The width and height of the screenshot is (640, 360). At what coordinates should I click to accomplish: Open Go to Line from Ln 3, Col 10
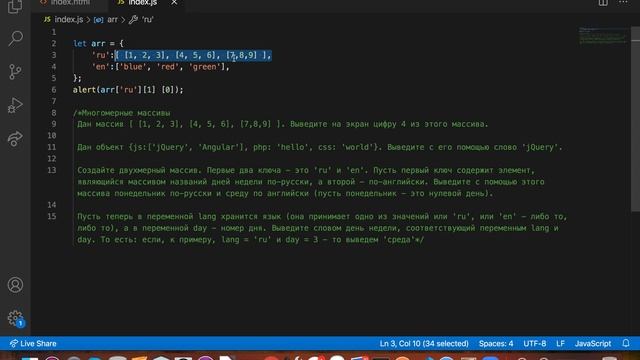424,344
